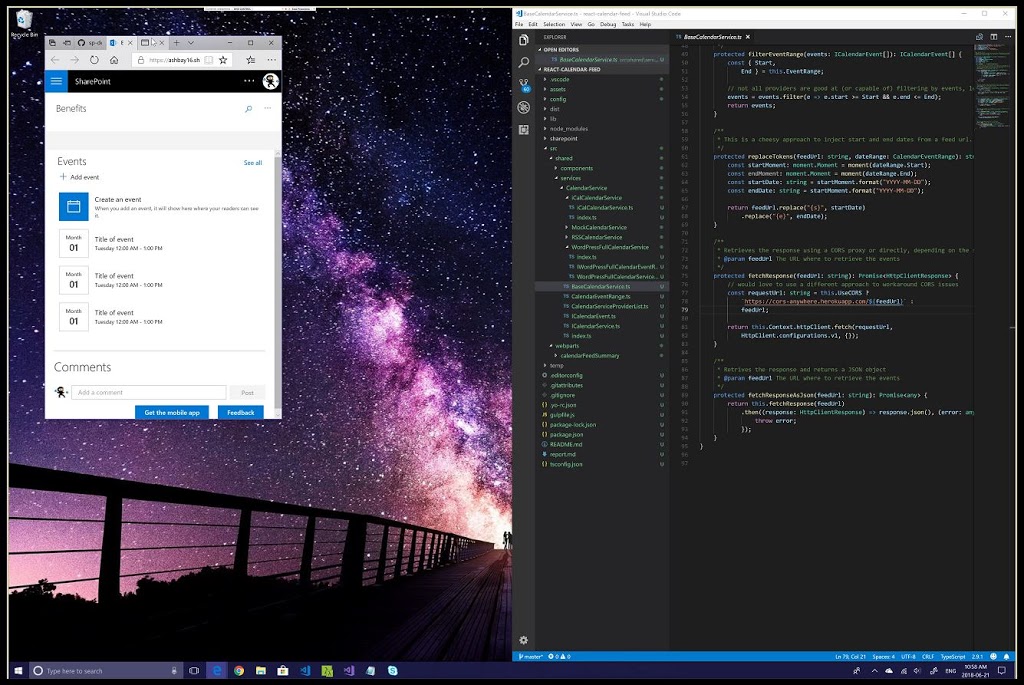Open Skype from the taskbar
The width and height of the screenshot is (1024, 685).
point(392,671)
